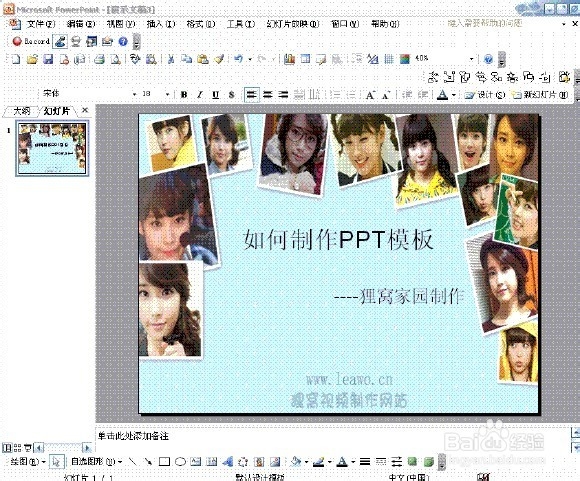This screenshot has width=580, height=481.
Task: Open the 格式 (Format) menu
Action: pos(200,24)
